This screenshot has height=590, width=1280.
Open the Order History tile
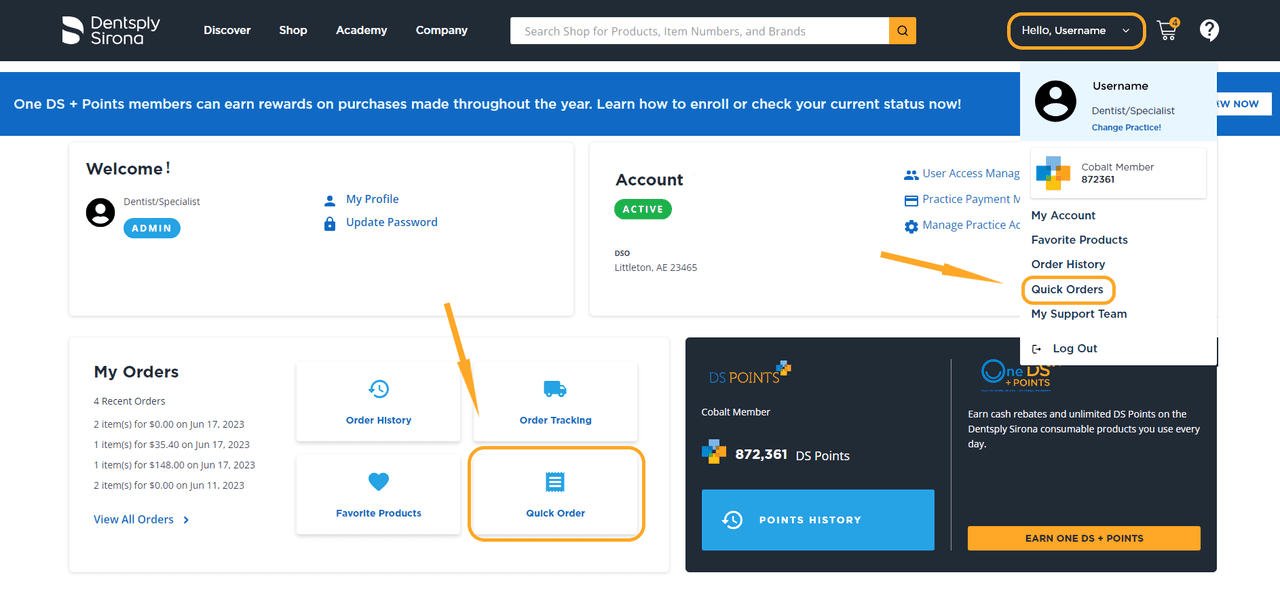378,401
